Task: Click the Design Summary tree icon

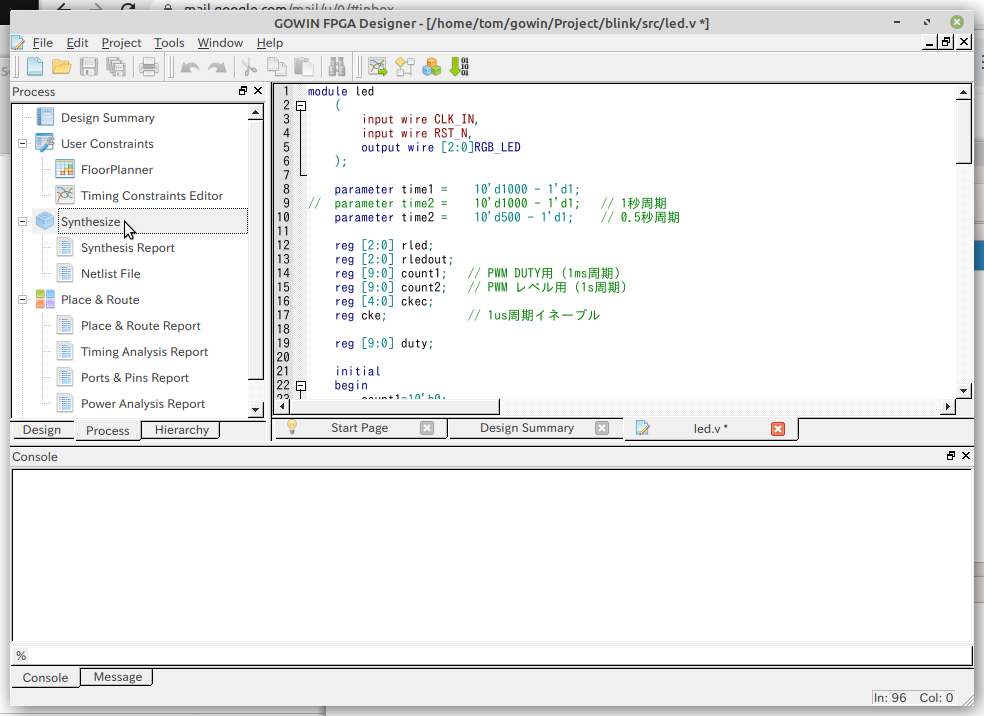Action: 45,117
